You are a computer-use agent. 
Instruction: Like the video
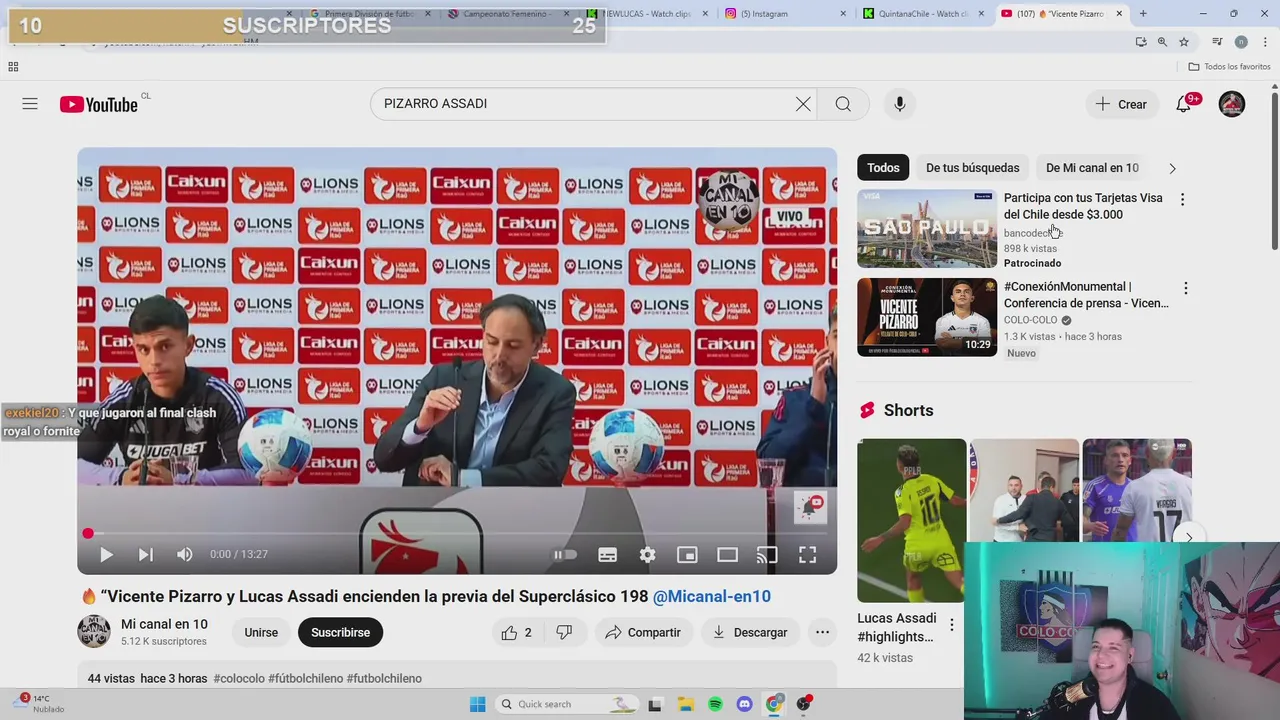click(x=517, y=632)
